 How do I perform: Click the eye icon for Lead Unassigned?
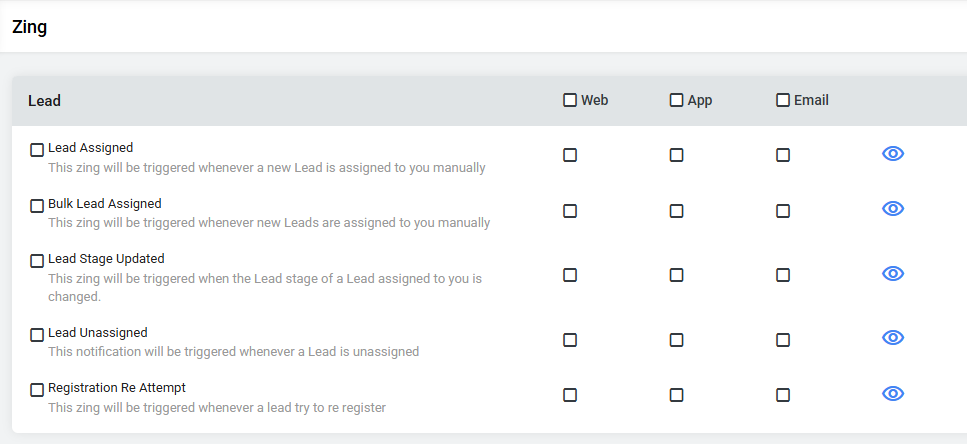pyautogui.click(x=892, y=337)
